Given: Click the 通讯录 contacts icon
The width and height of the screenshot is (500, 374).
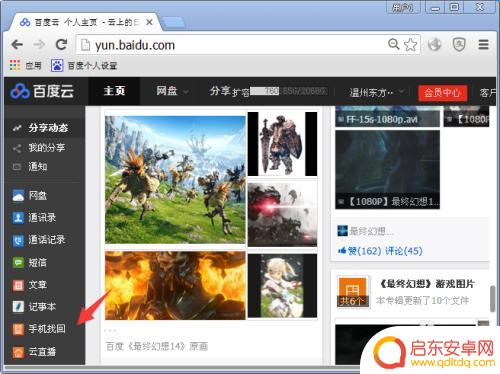Looking at the screenshot, I should click(x=18, y=218).
